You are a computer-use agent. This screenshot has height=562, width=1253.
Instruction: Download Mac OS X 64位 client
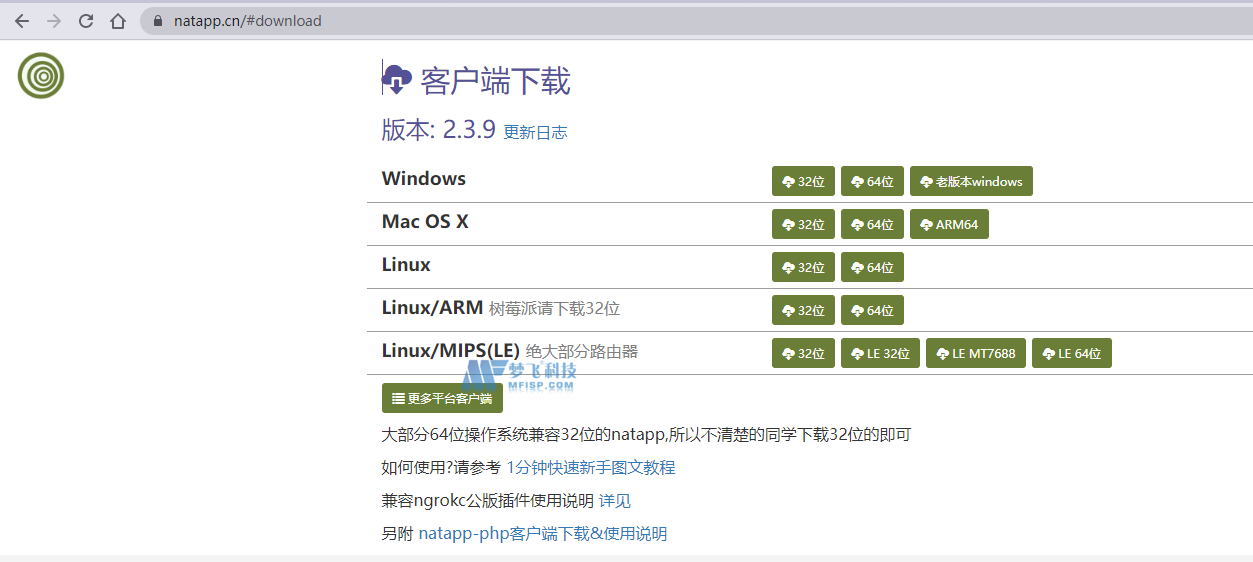click(x=872, y=225)
